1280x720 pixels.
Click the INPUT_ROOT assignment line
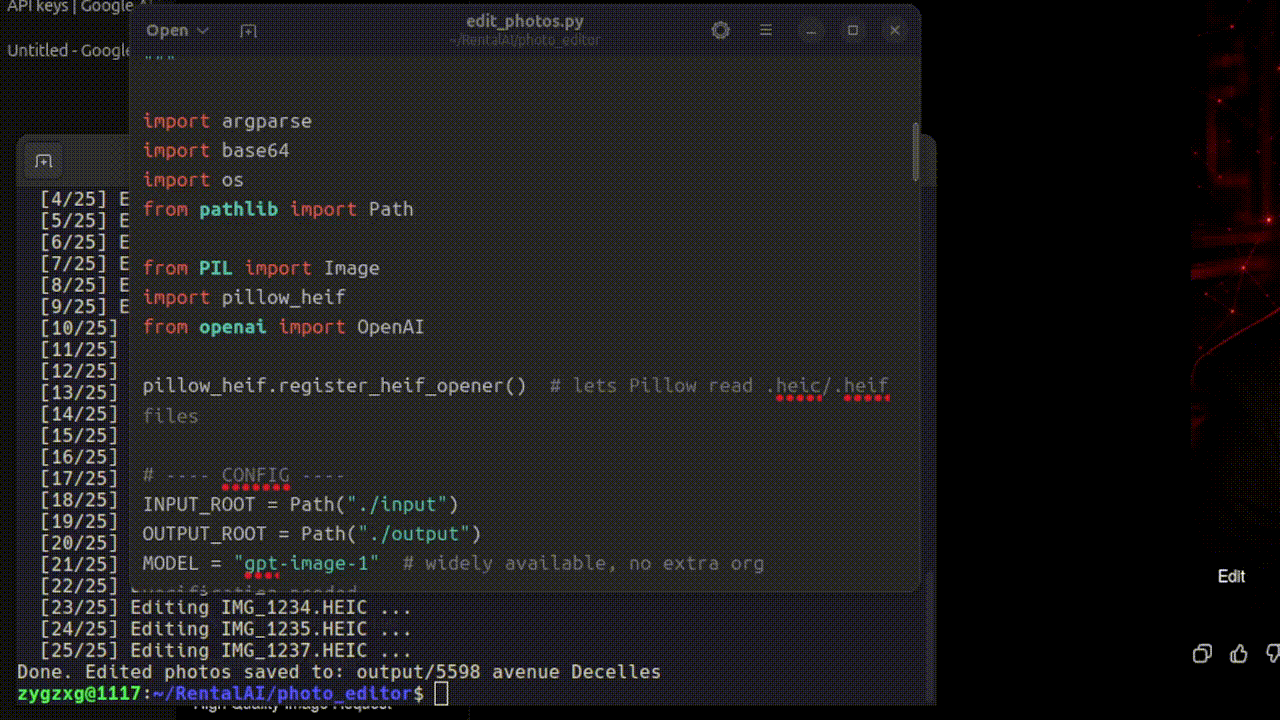click(300, 504)
